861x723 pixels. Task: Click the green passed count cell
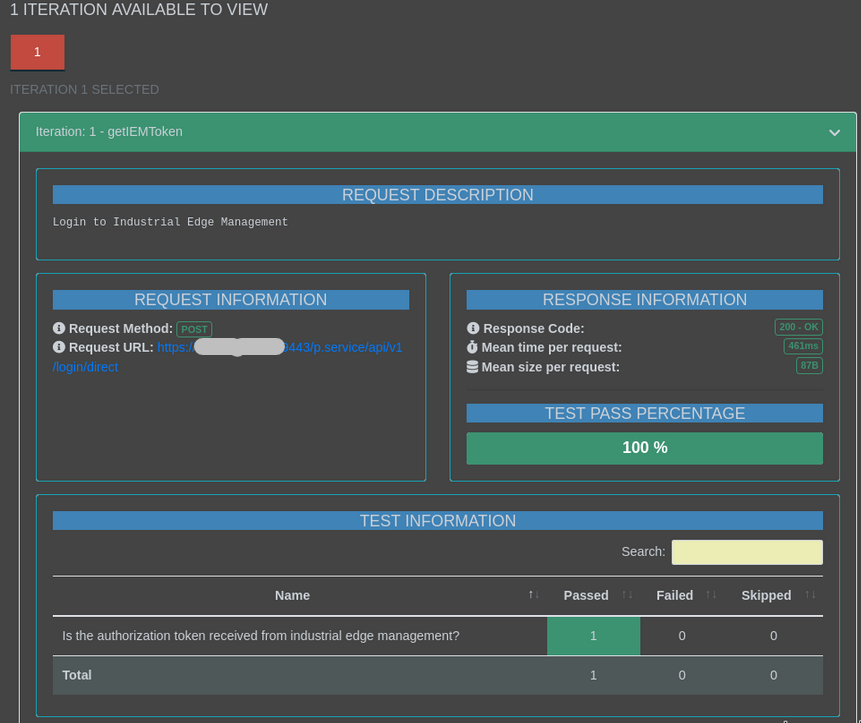[593, 636]
